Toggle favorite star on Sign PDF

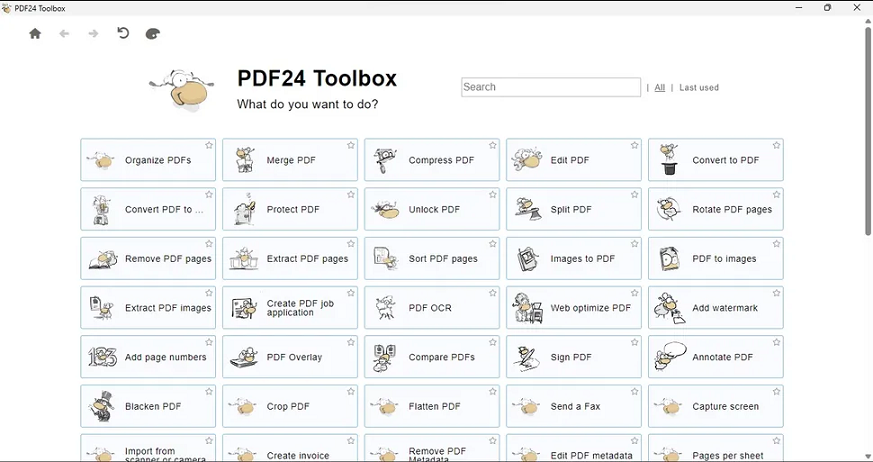pyautogui.click(x=635, y=342)
